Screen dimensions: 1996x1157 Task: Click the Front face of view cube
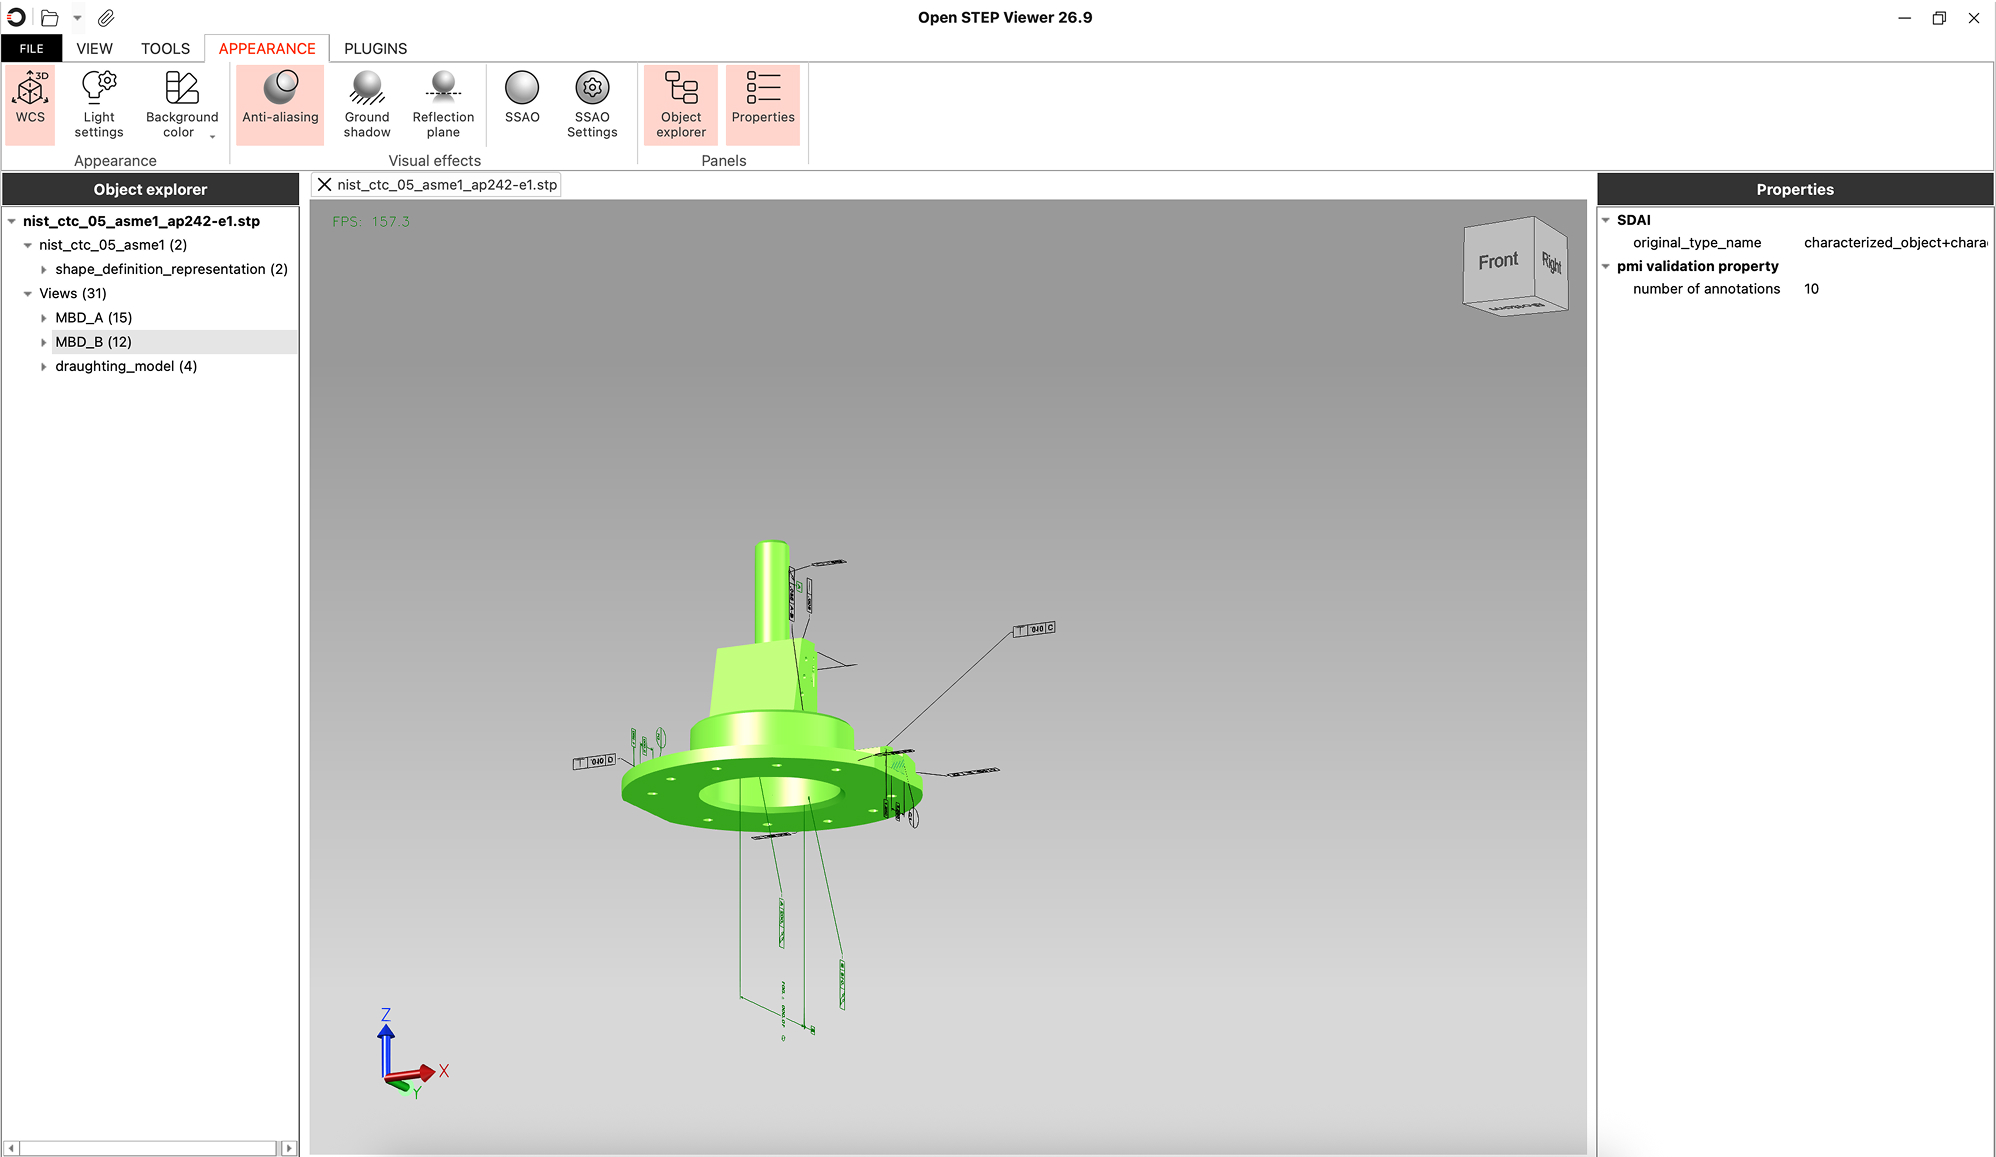tap(1497, 261)
